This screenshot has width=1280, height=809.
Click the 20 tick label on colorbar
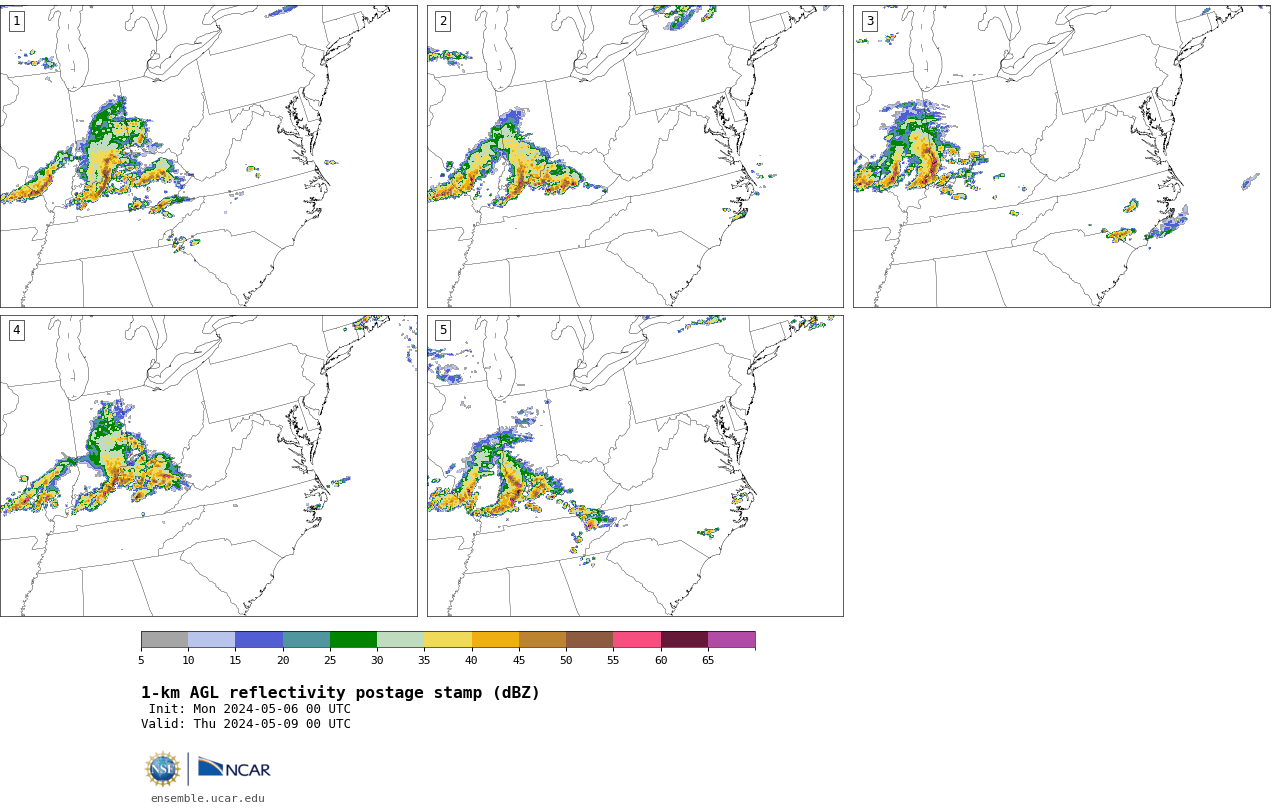(x=283, y=660)
